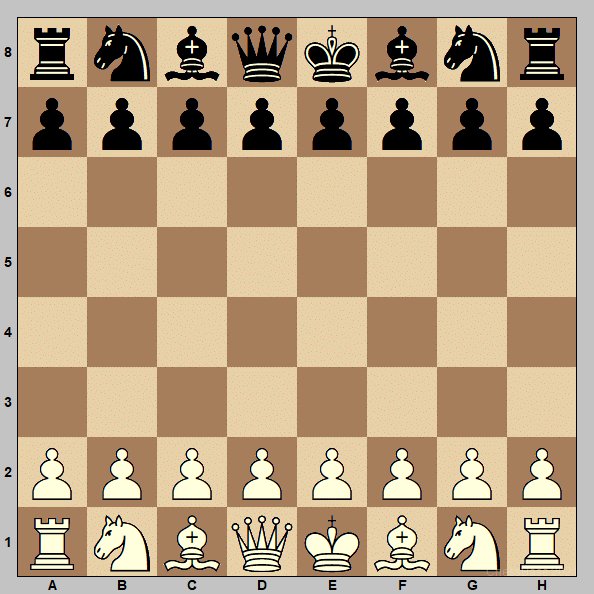Click the empty d4 square
Image resolution: width=594 pixels, height=594 pixels.
pos(262,333)
